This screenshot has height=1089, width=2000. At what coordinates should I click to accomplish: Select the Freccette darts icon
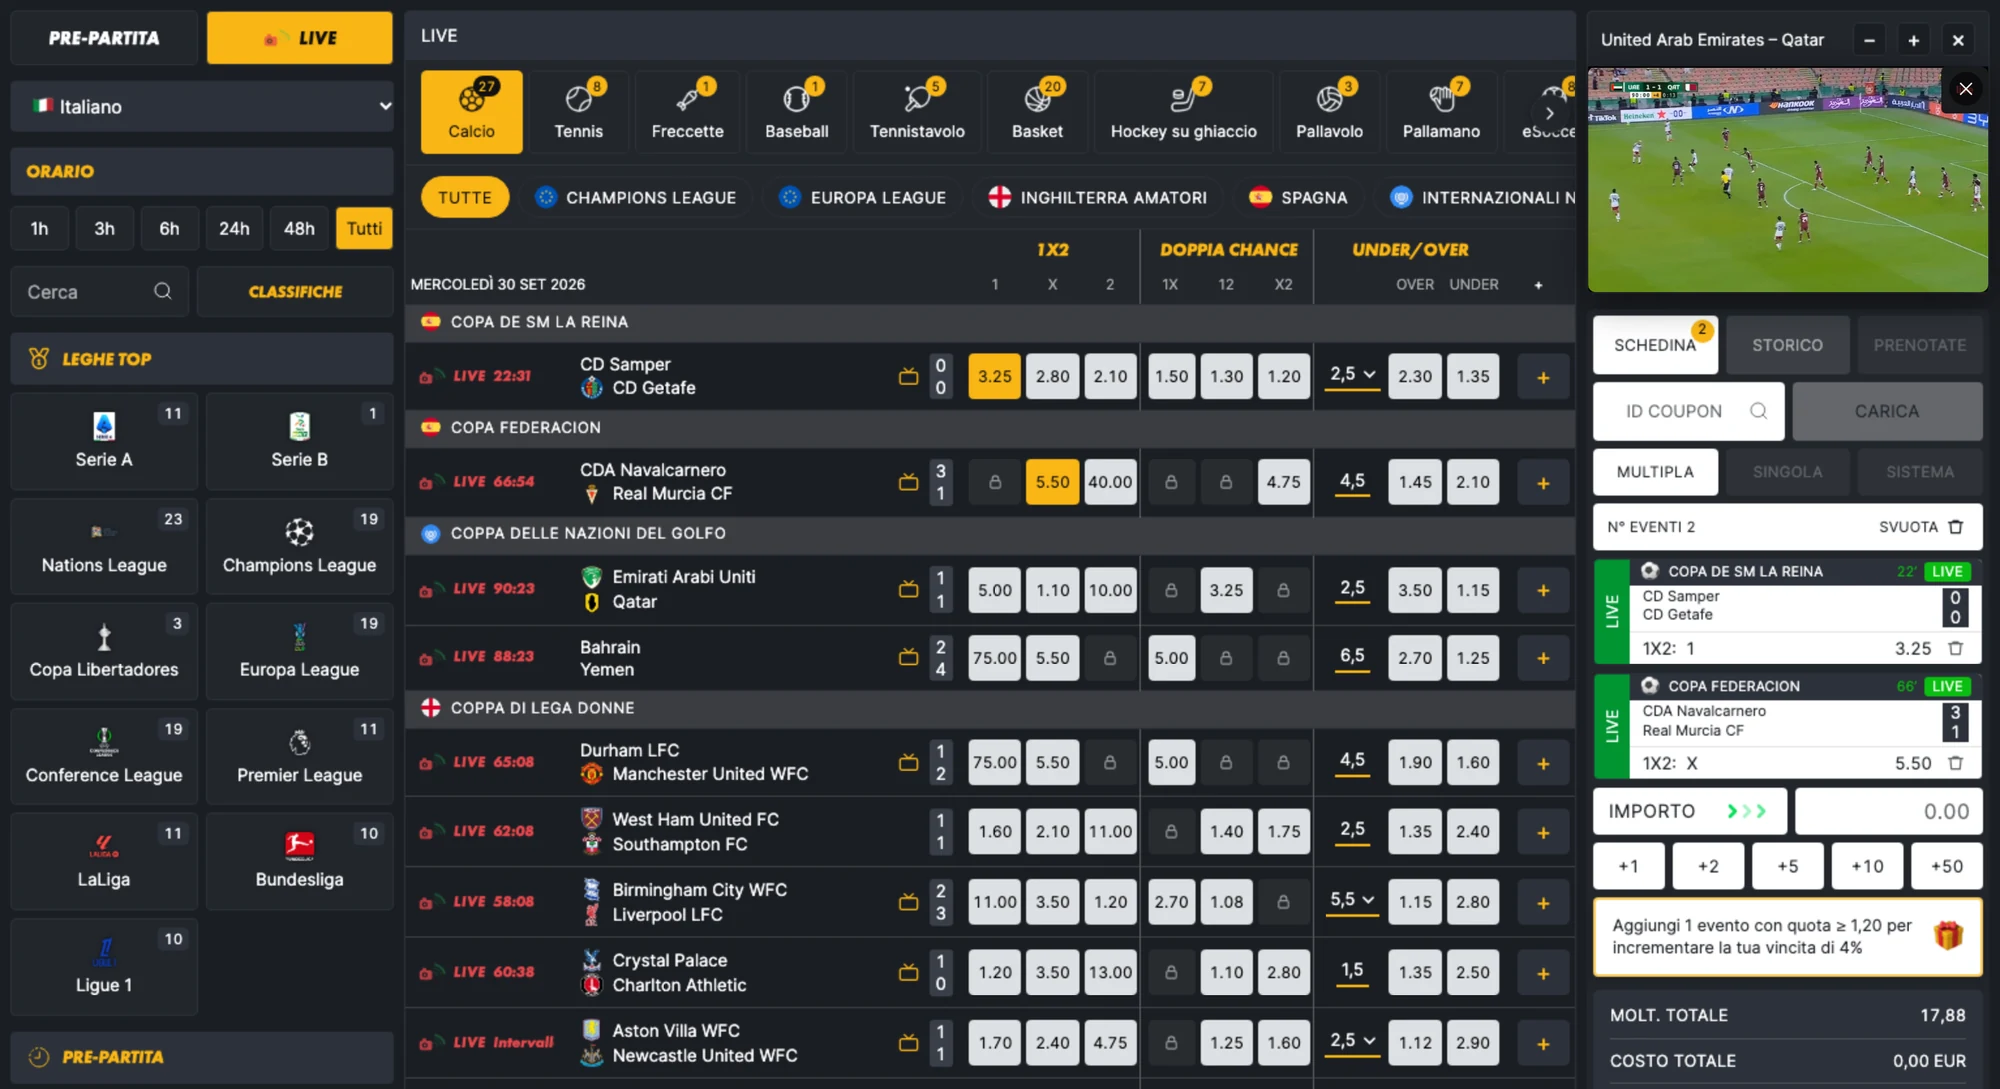[687, 111]
